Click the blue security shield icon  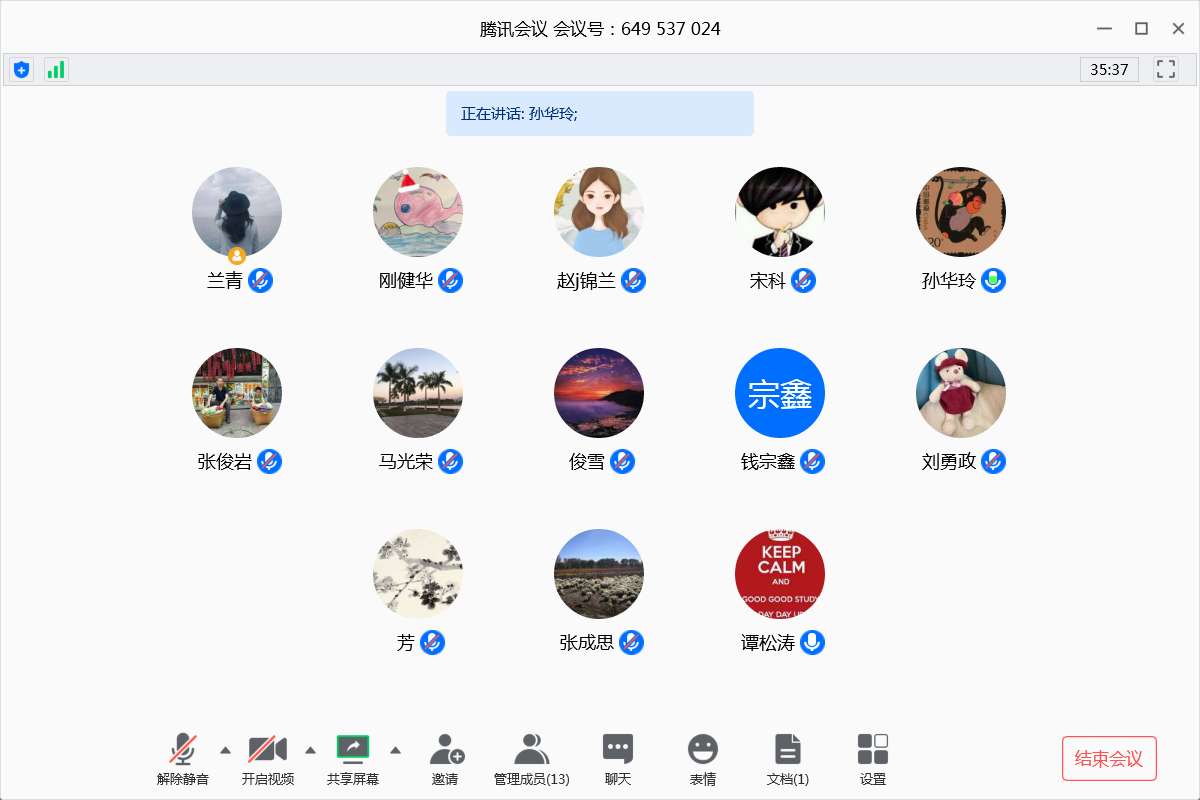pyautogui.click(x=21, y=69)
